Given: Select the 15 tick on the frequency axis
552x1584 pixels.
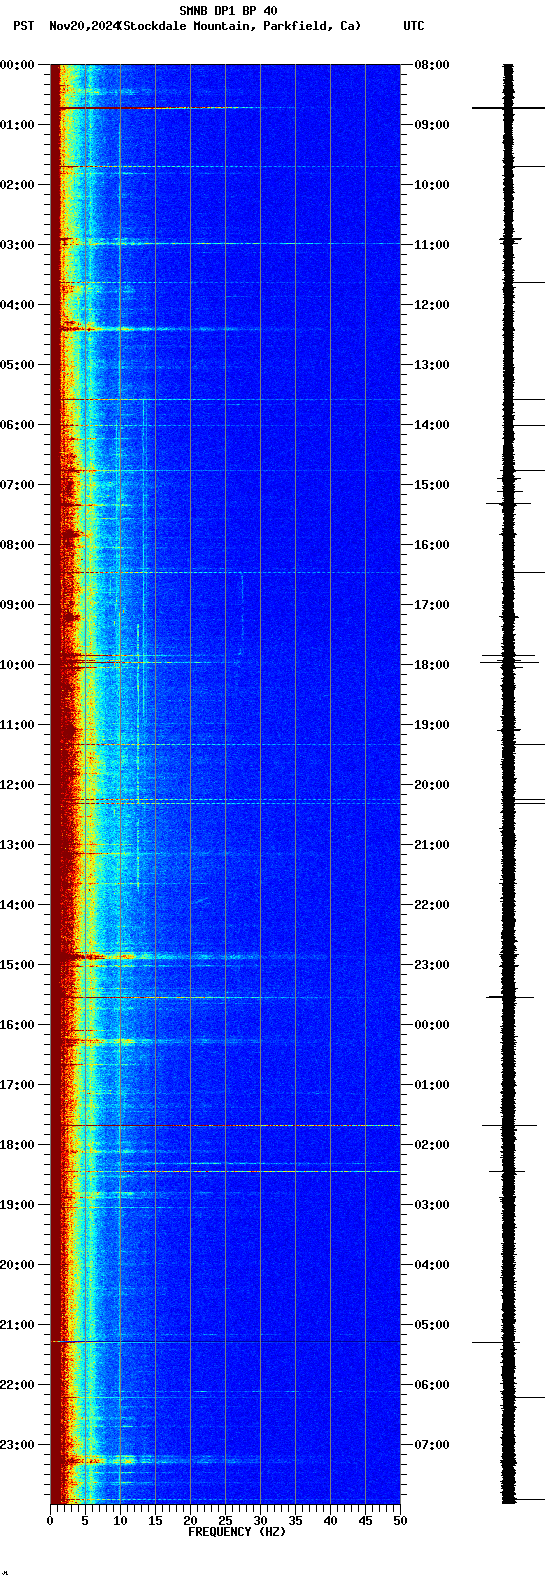Looking at the screenshot, I should pos(155,1521).
